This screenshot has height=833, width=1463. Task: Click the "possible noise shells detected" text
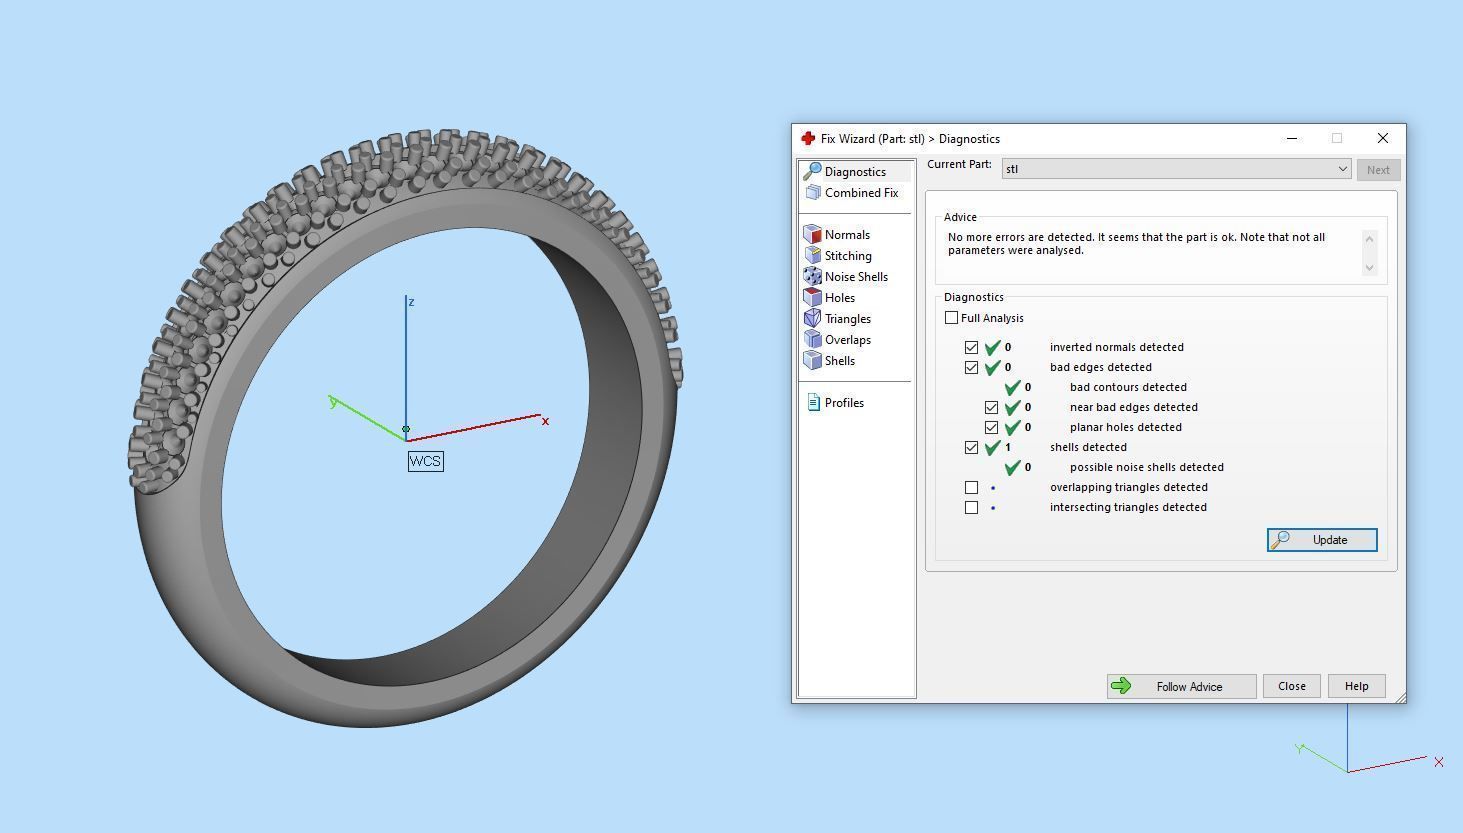point(1146,468)
